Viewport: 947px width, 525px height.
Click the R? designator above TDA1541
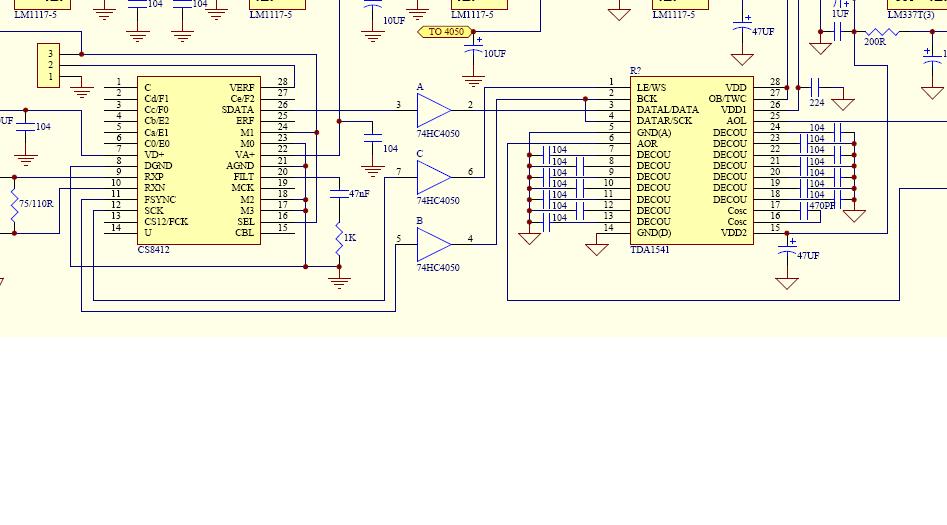(635, 71)
